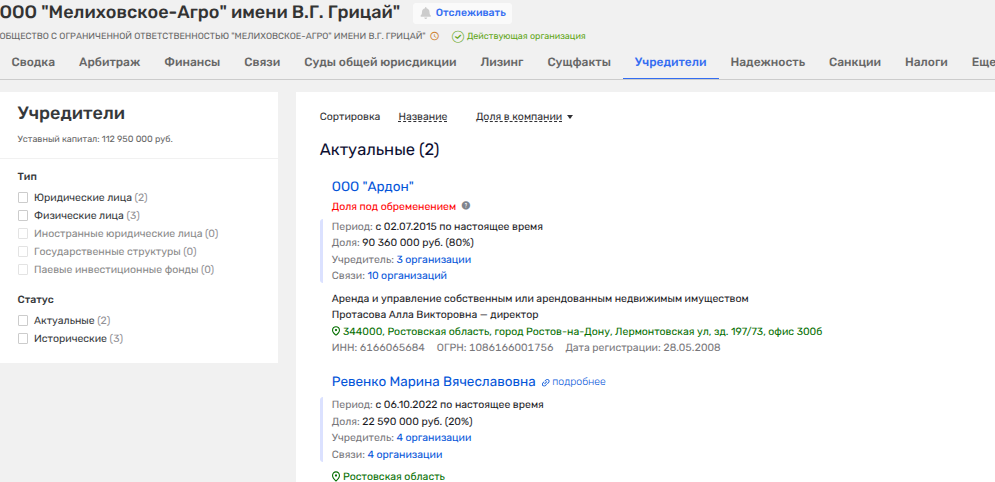The image size is (995, 482).
Task: Expand the Ещё tab overflow menu
Action: [x=982, y=62]
